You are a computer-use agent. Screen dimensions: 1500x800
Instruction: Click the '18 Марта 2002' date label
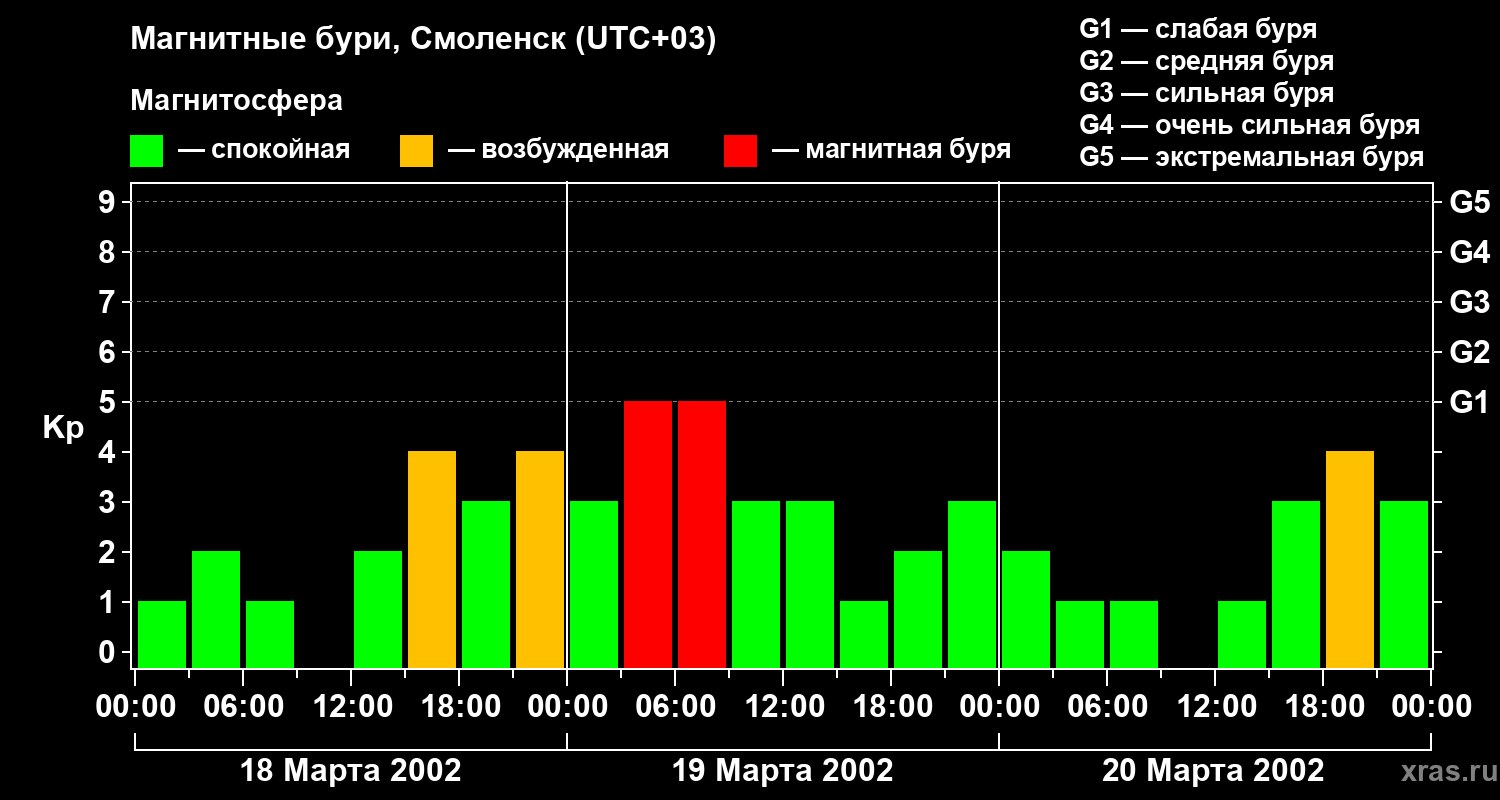coord(351,771)
